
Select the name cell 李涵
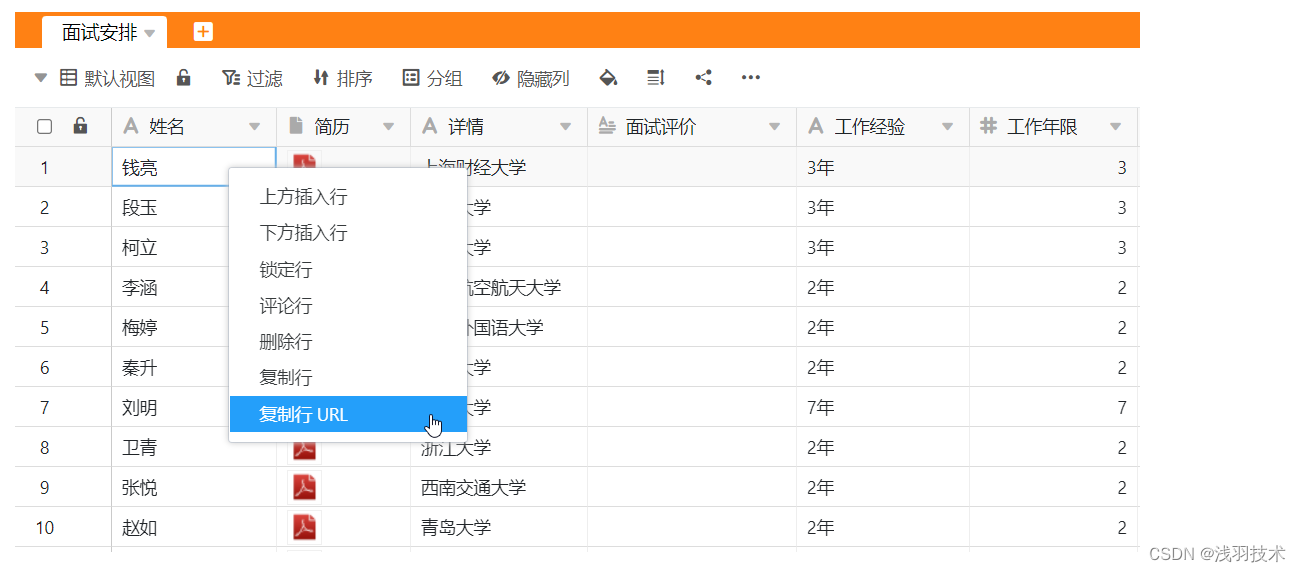170,287
